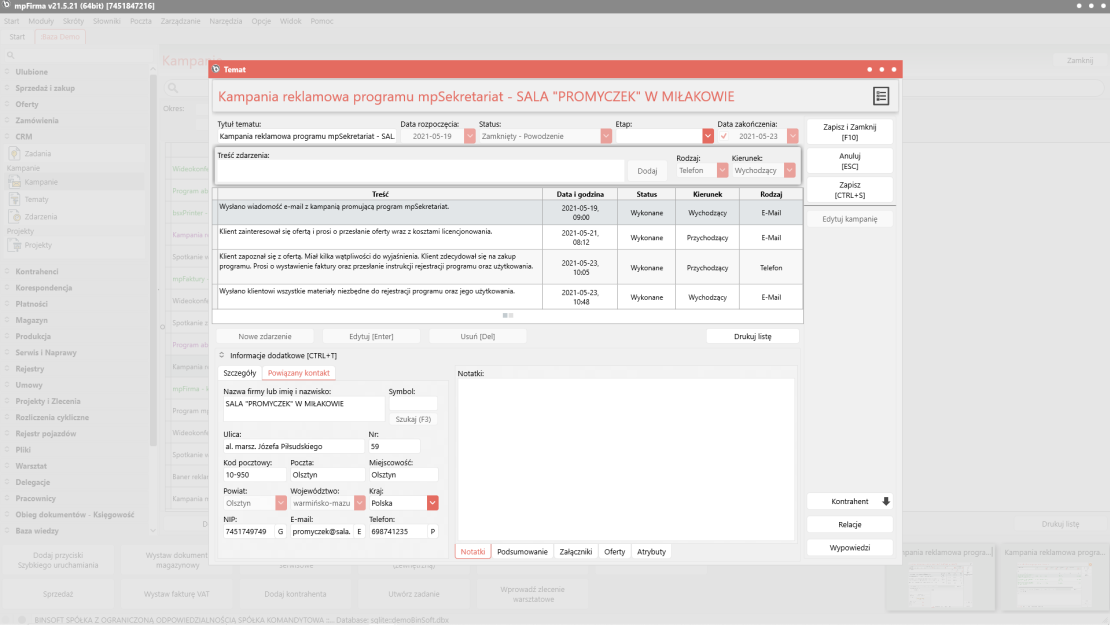Click the Wystaw fakturę VAT shortcut in the main window

pyautogui.click(x=176, y=594)
